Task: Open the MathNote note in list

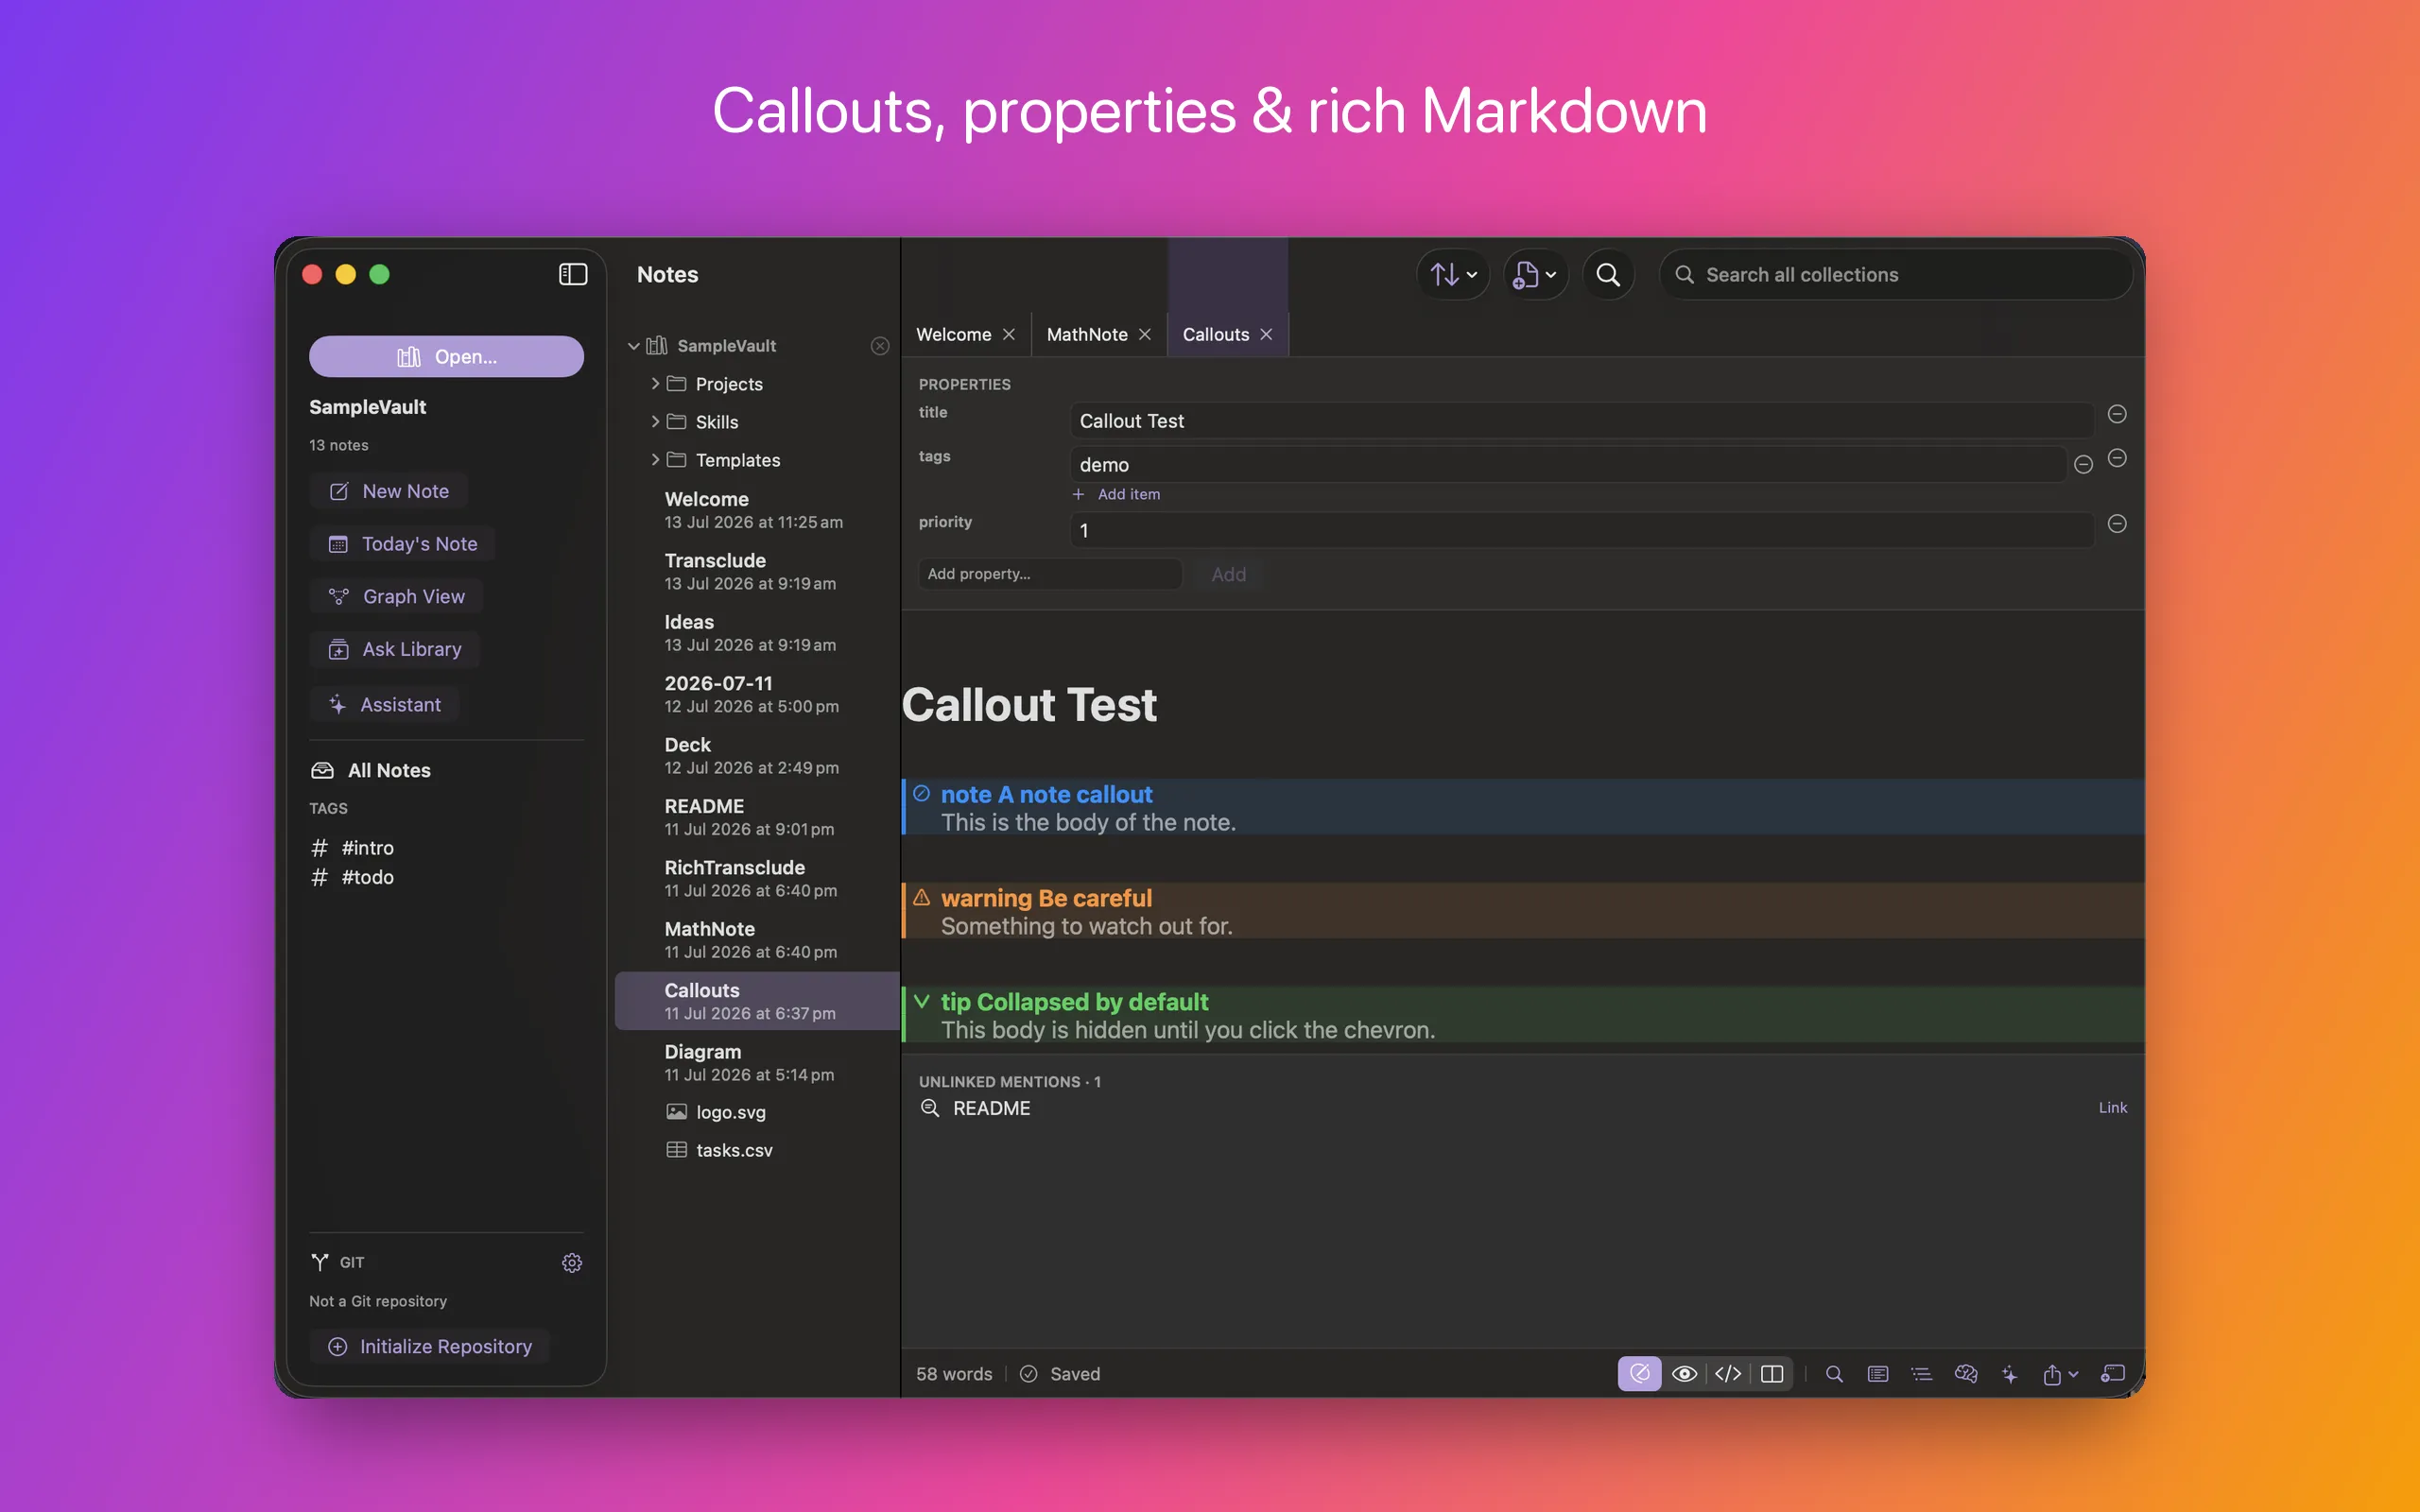Action: pyautogui.click(x=757, y=940)
